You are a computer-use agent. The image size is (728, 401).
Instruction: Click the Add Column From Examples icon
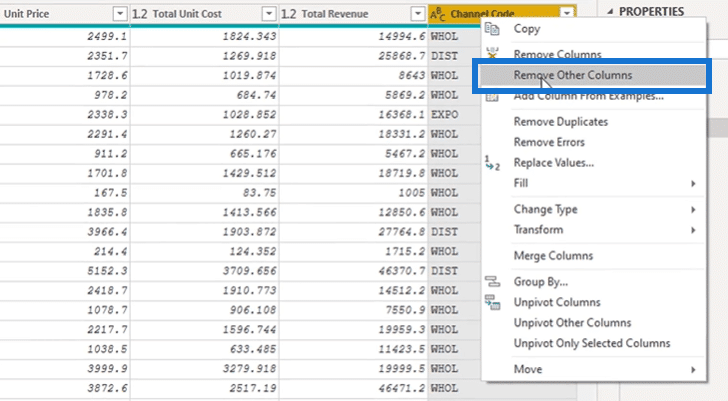tap(492, 97)
